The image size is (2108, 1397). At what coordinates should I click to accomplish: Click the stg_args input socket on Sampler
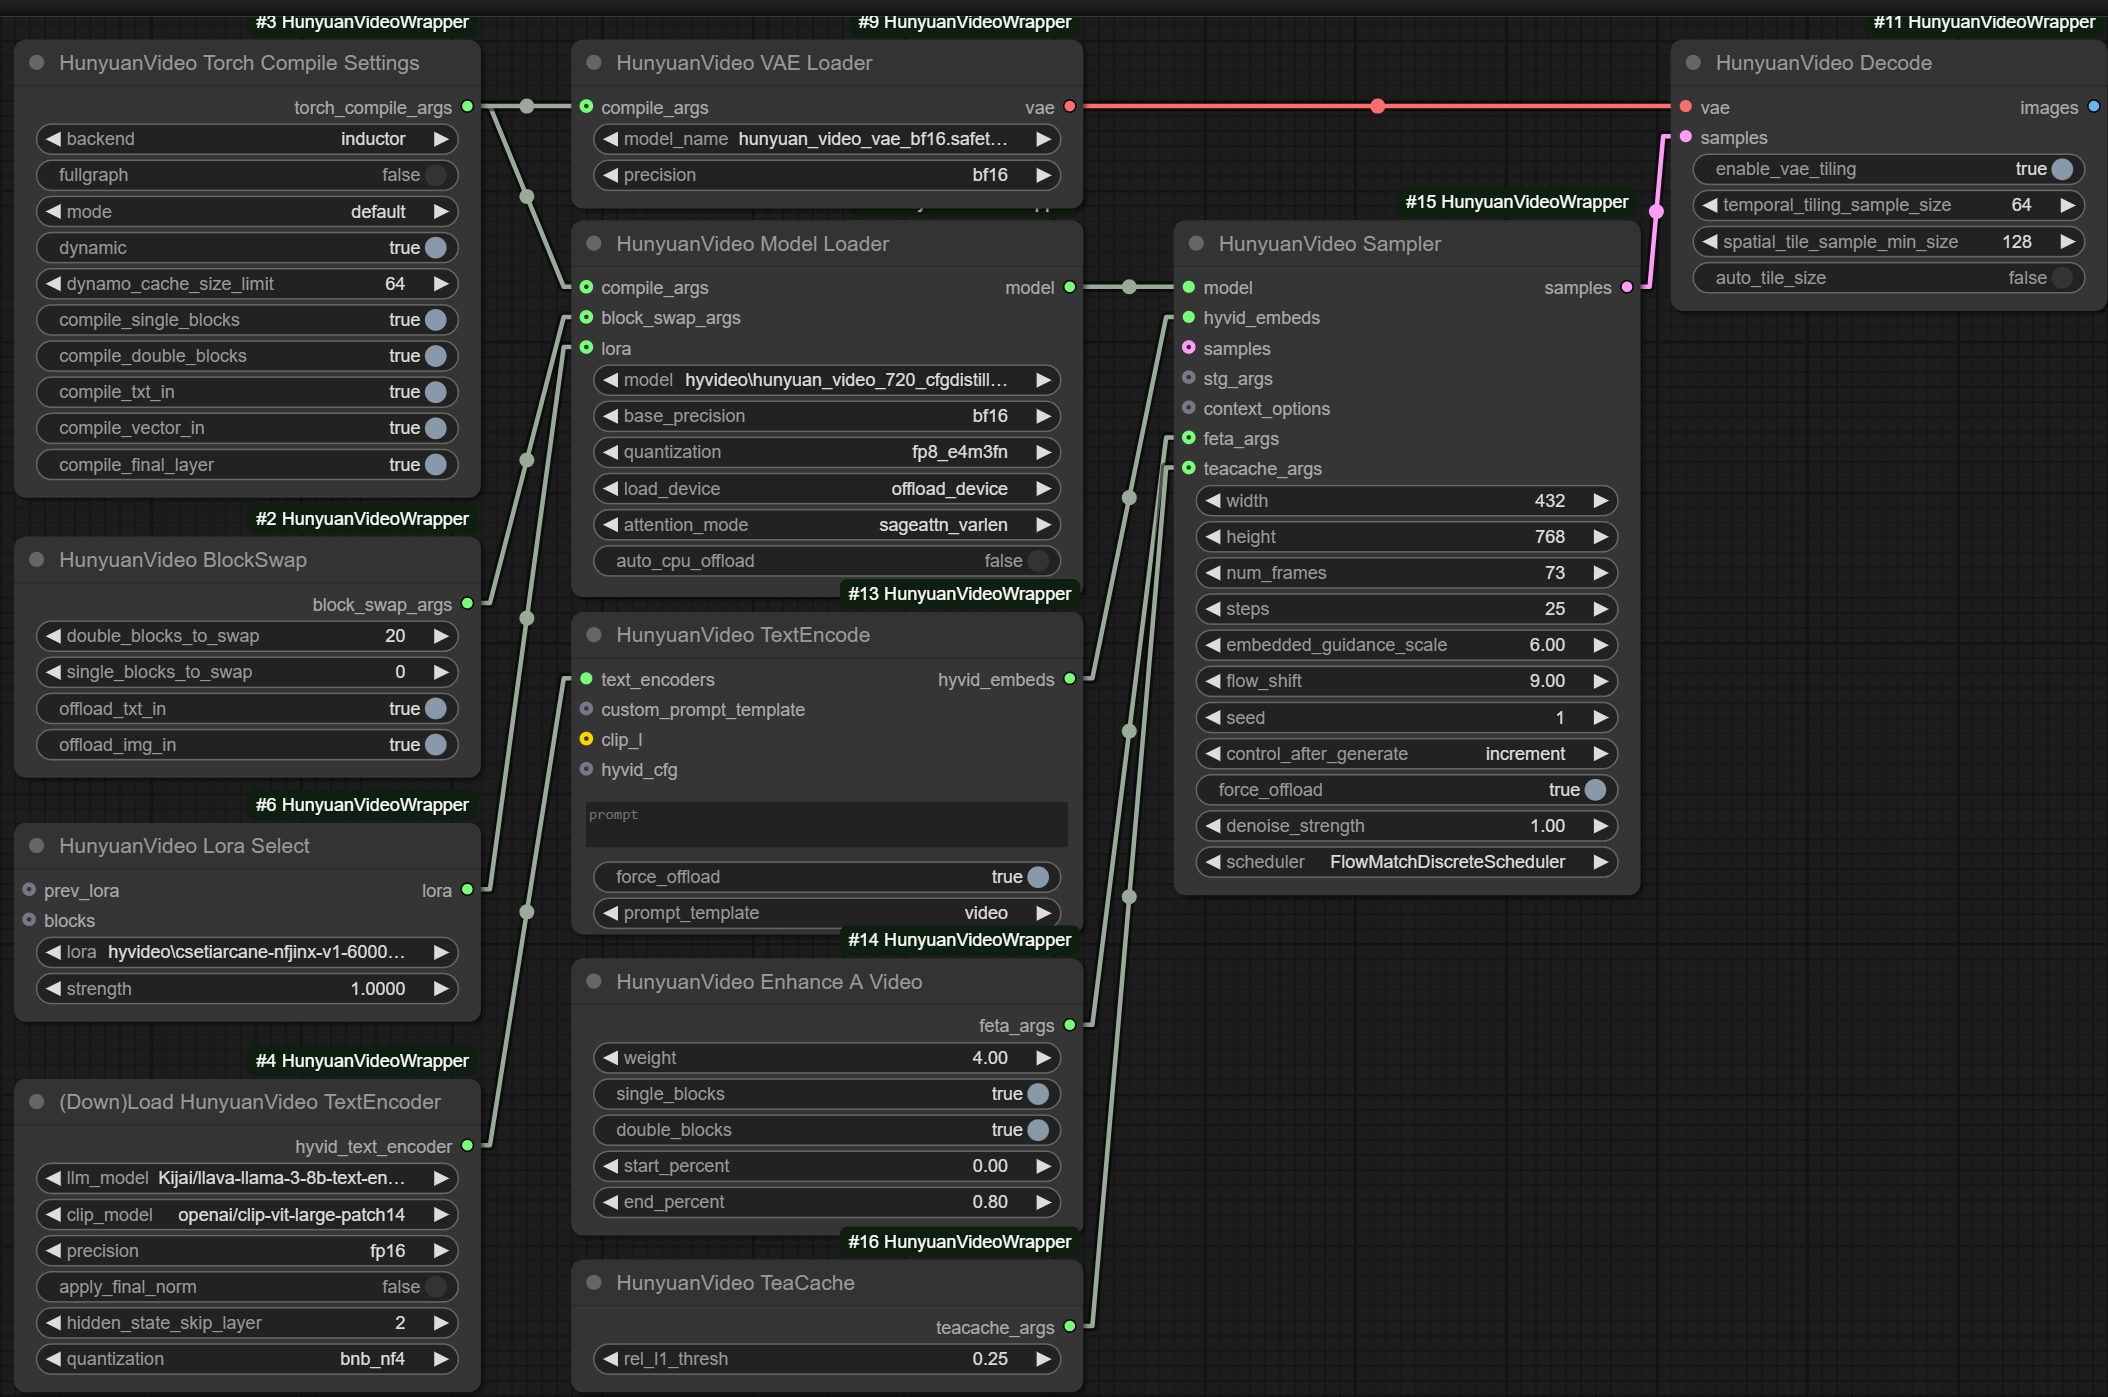(1189, 378)
